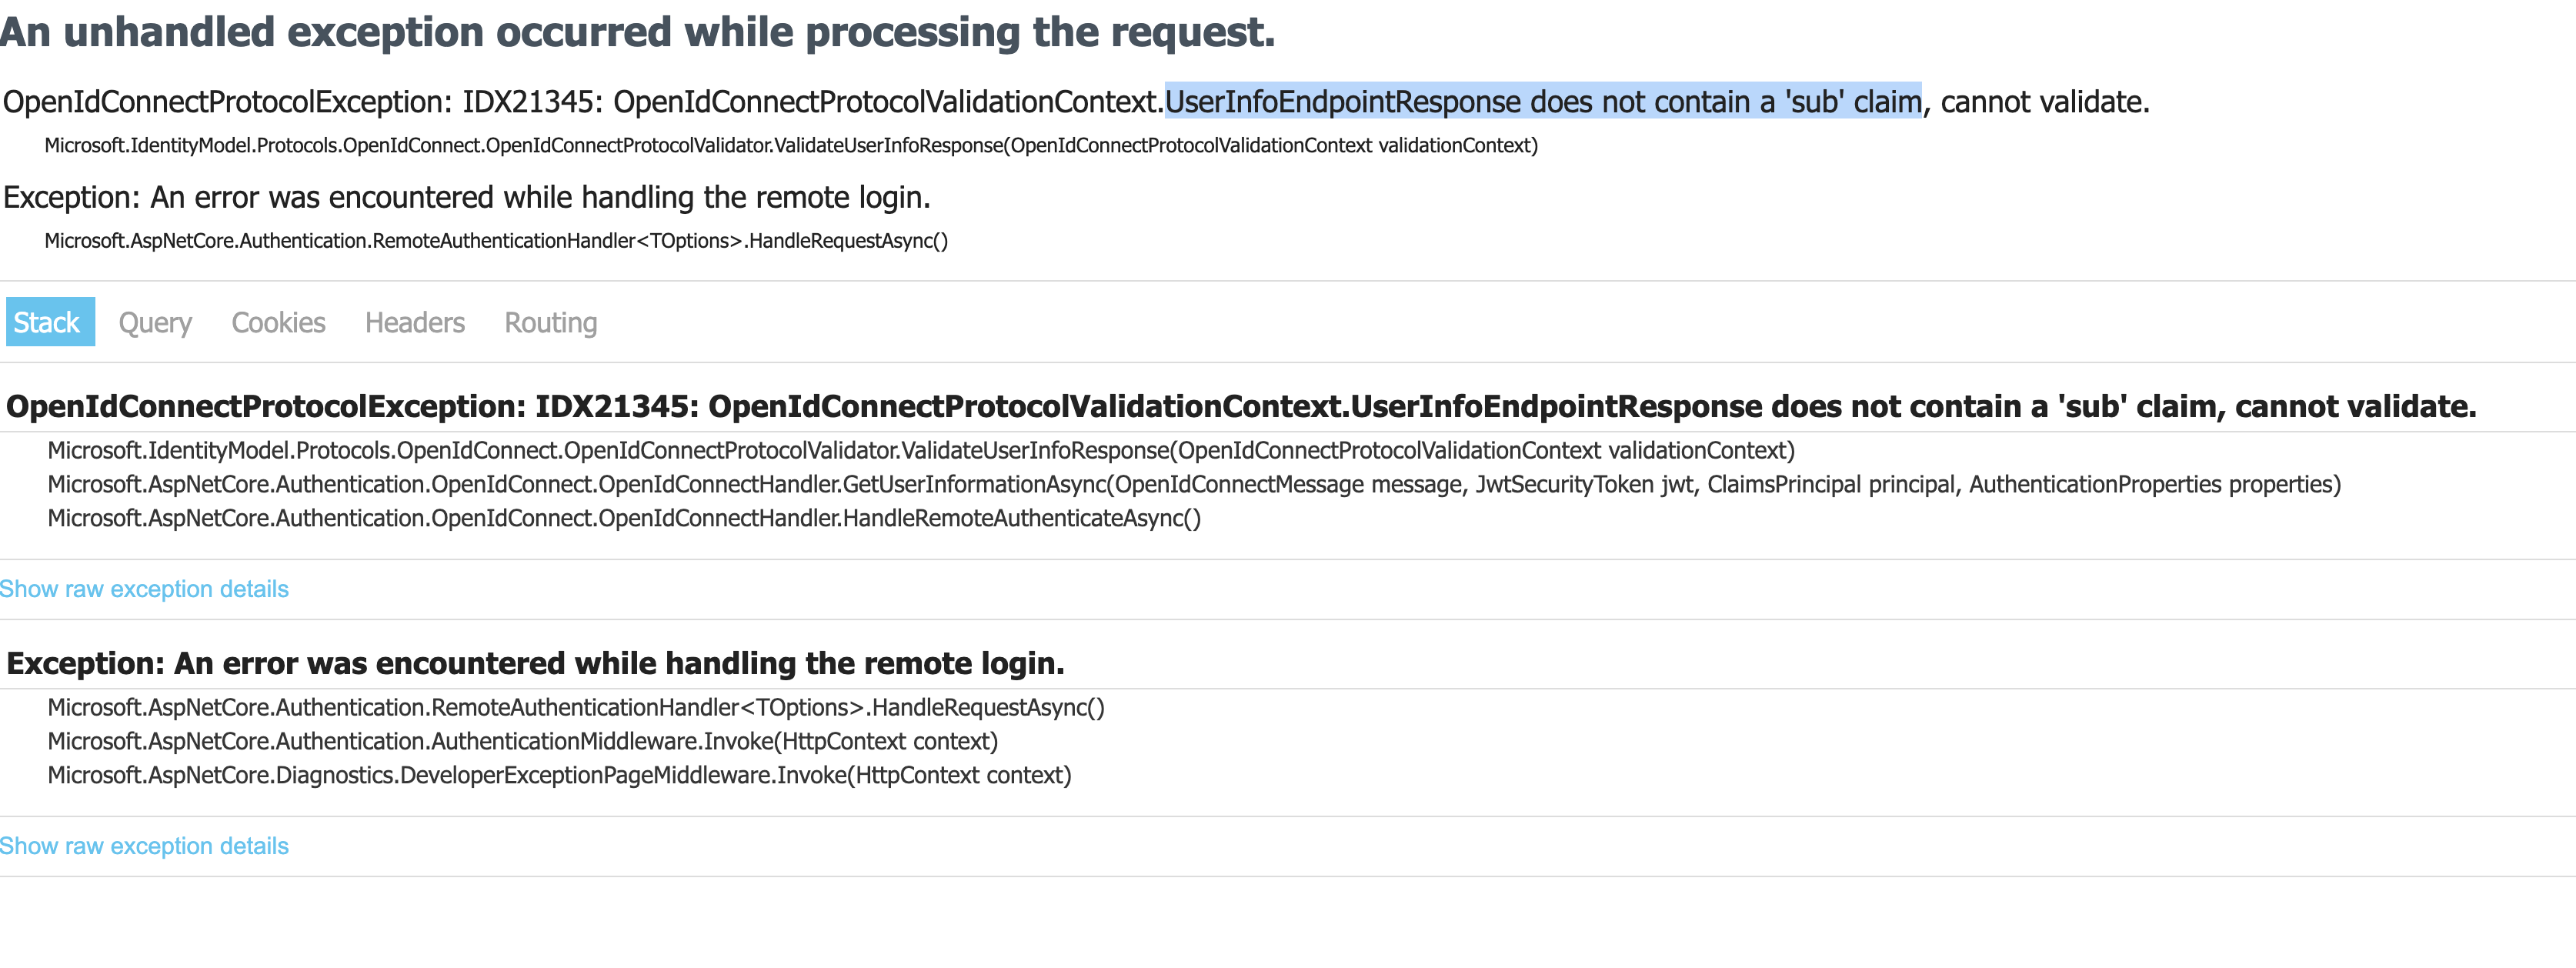2576x968 pixels.
Task: Click the AuthenticationMiddleware.Invoke stack frame
Action: pyautogui.click(x=523, y=741)
